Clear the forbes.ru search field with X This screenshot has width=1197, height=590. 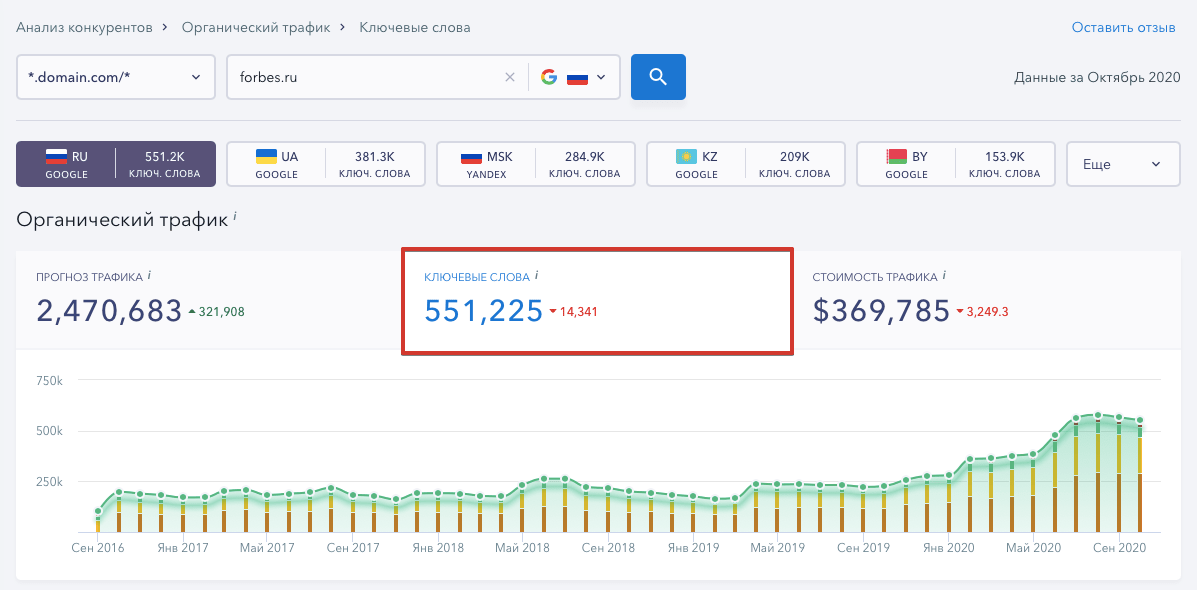[510, 77]
